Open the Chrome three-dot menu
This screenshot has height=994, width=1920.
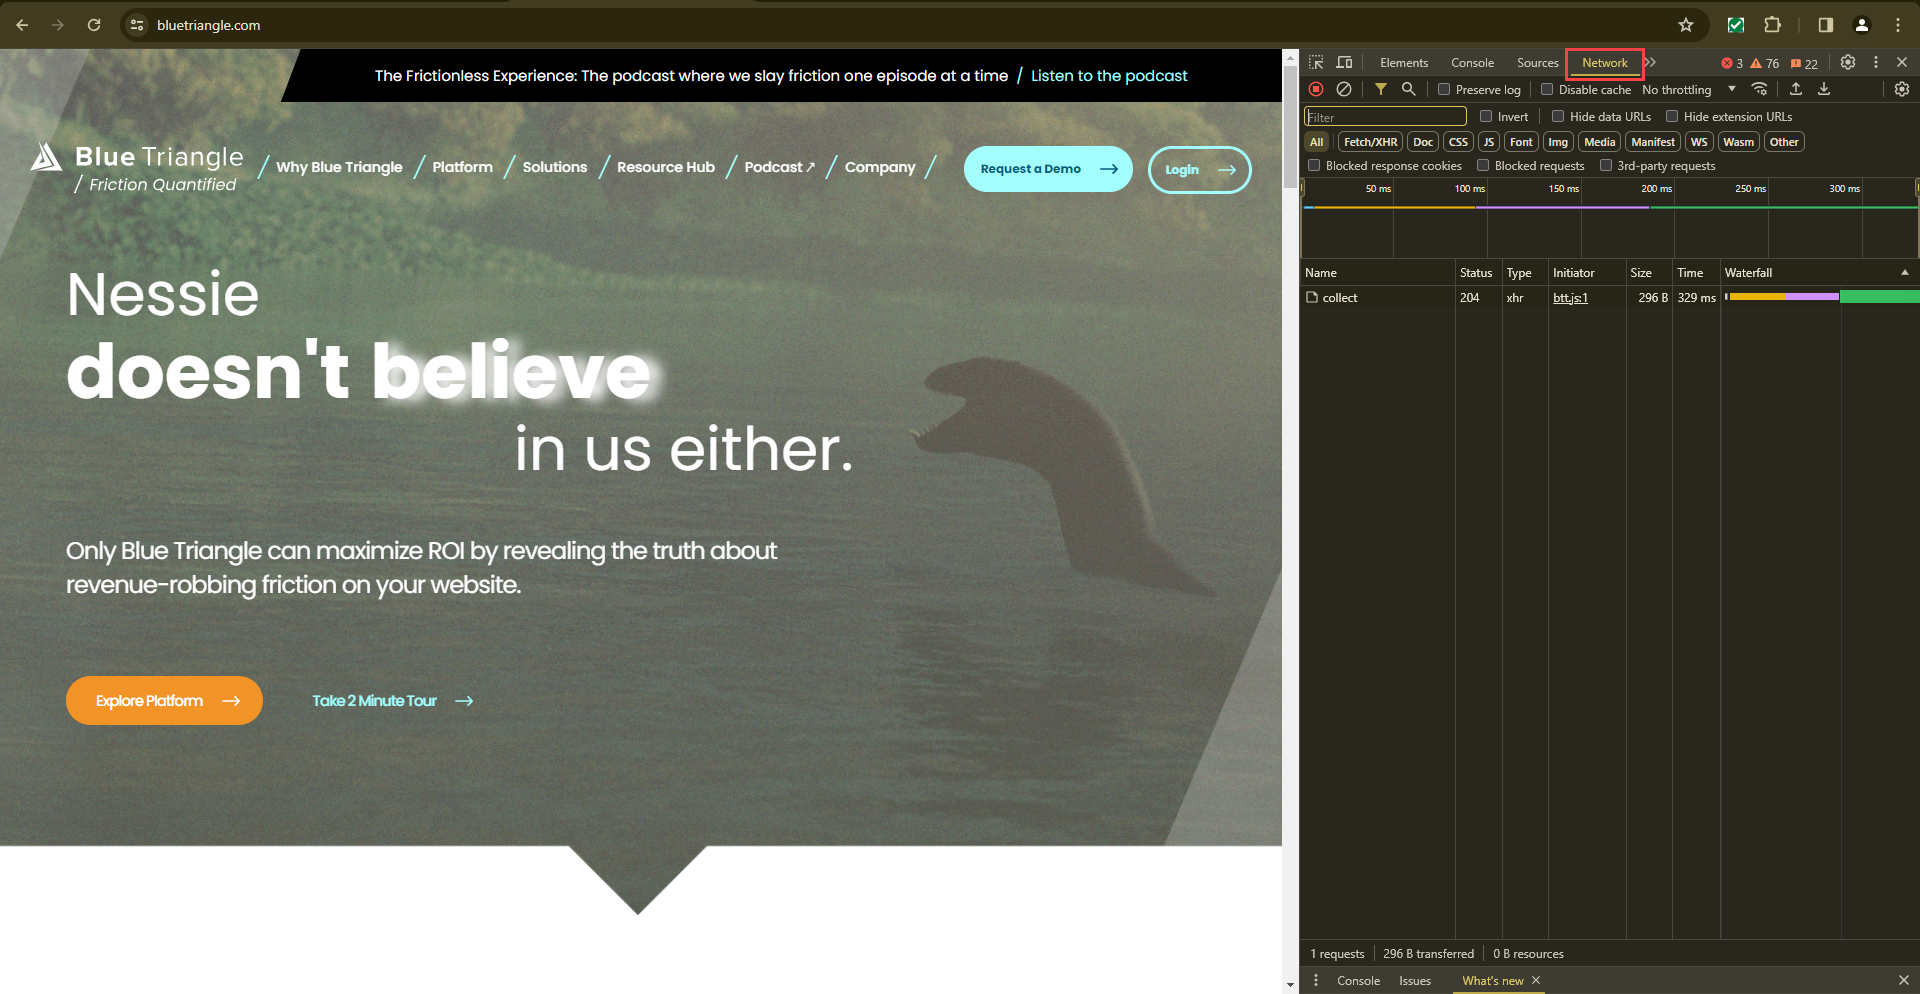pyautogui.click(x=1898, y=25)
